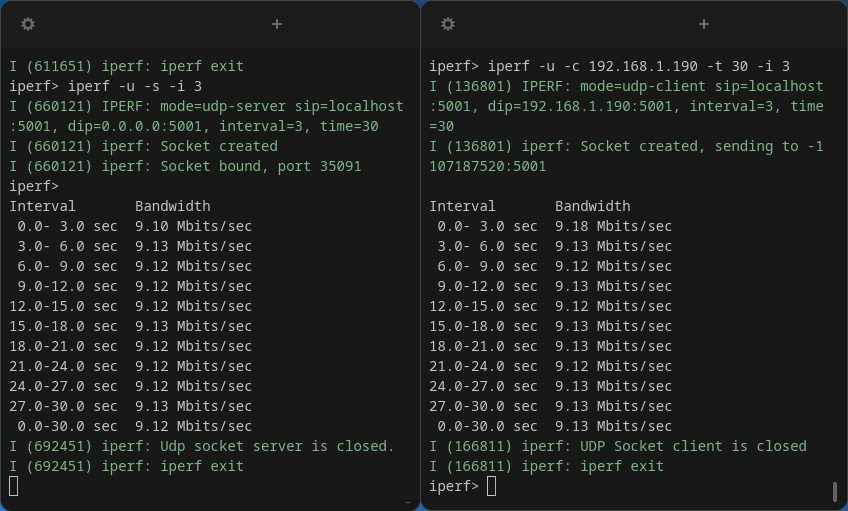Click the 'mode=udp-server' IPERF log line
This screenshot has height=511, width=848.
click(x=206, y=106)
